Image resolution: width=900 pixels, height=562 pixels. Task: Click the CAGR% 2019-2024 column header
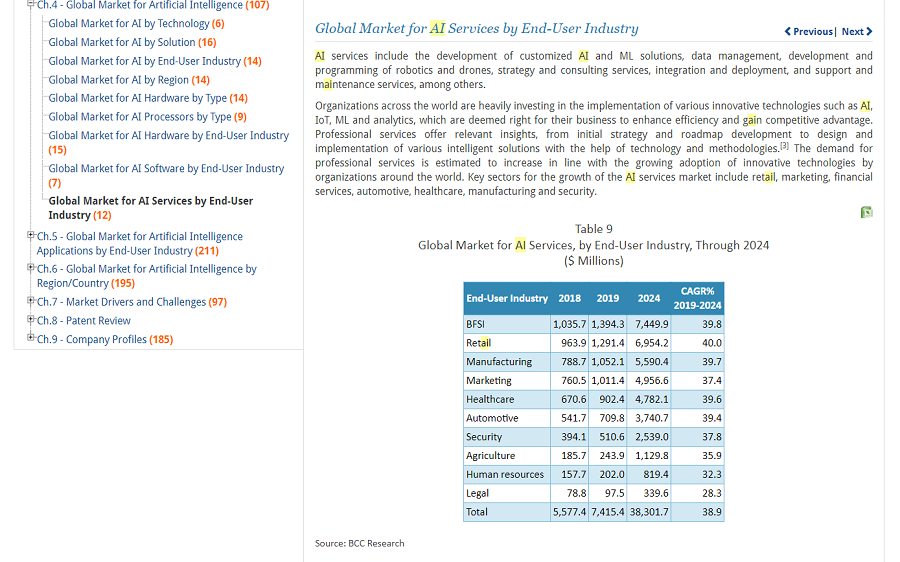click(x=697, y=298)
